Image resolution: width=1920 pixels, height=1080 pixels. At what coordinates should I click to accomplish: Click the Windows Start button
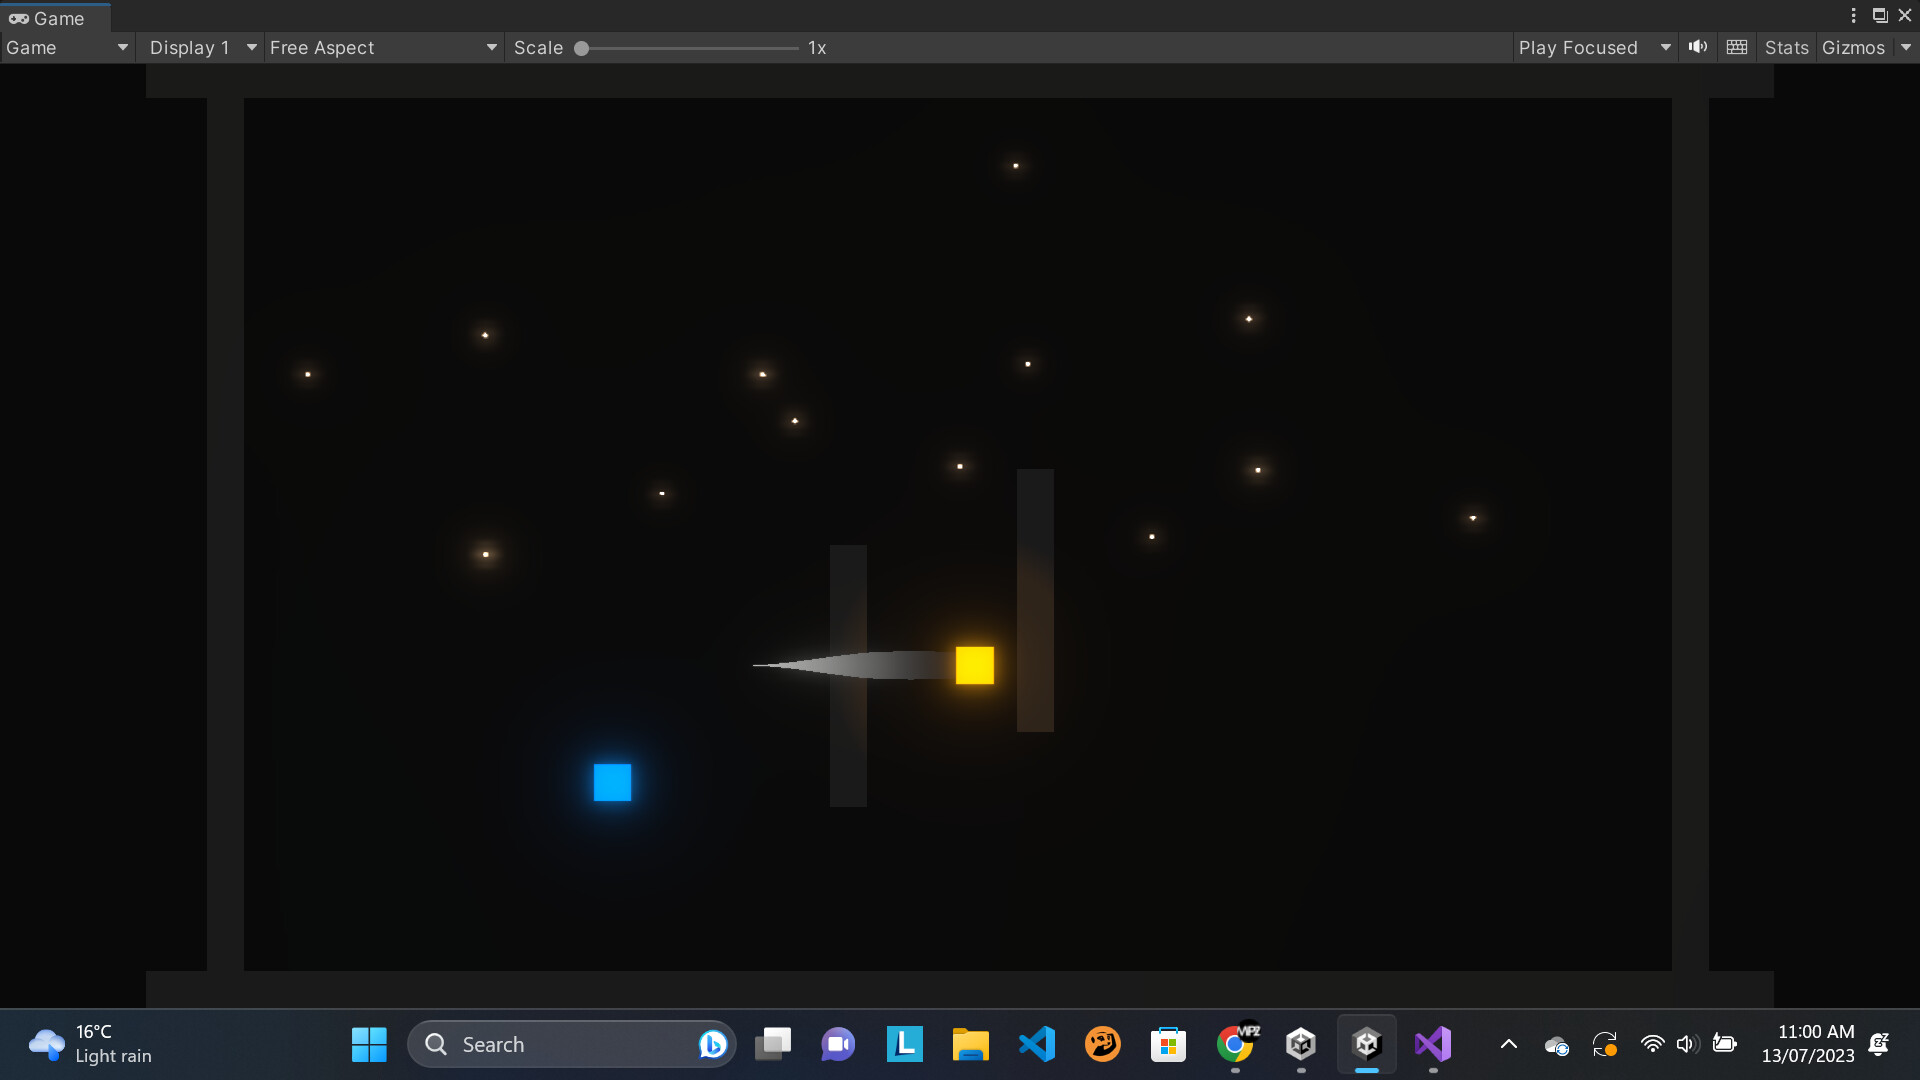pos(368,1043)
